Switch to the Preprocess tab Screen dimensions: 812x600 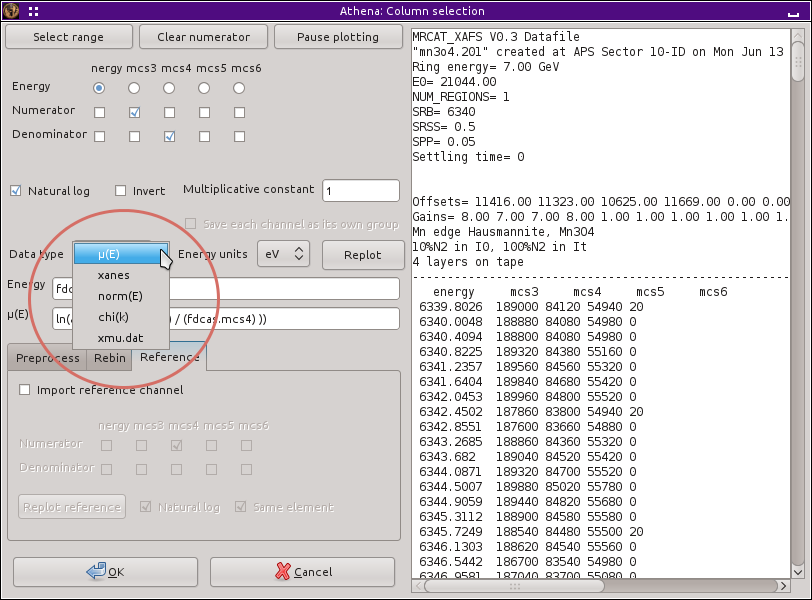coord(48,358)
